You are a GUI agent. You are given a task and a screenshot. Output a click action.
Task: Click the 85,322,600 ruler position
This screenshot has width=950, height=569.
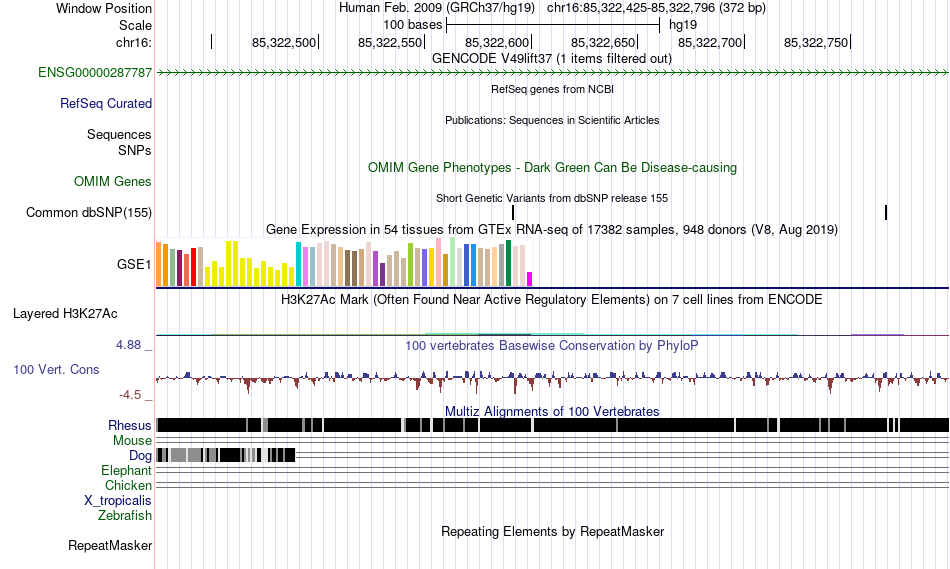coord(497,42)
